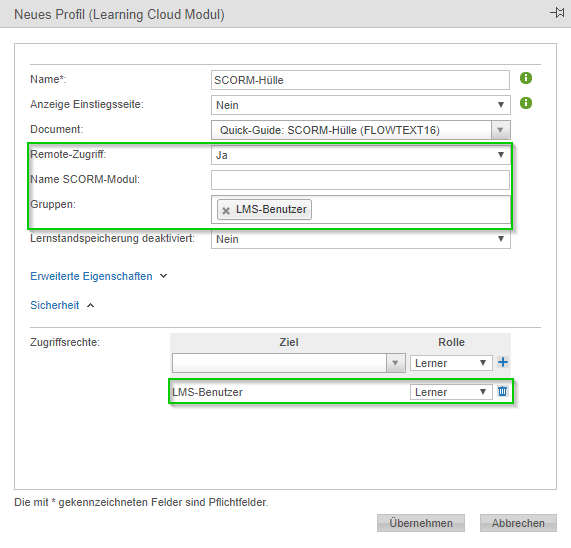Click the Übernehmen button
571x548 pixels.
click(x=421, y=523)
